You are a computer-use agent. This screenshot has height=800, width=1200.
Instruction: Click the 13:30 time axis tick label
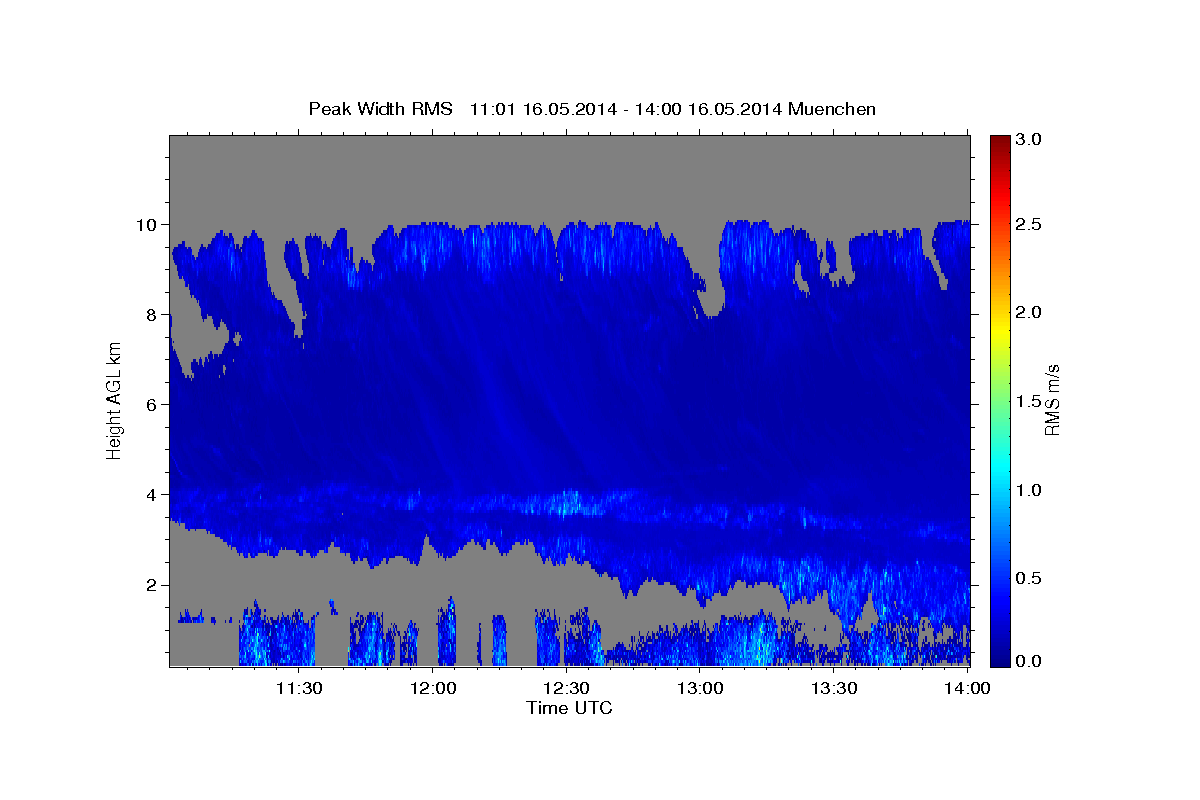point(834,688)
